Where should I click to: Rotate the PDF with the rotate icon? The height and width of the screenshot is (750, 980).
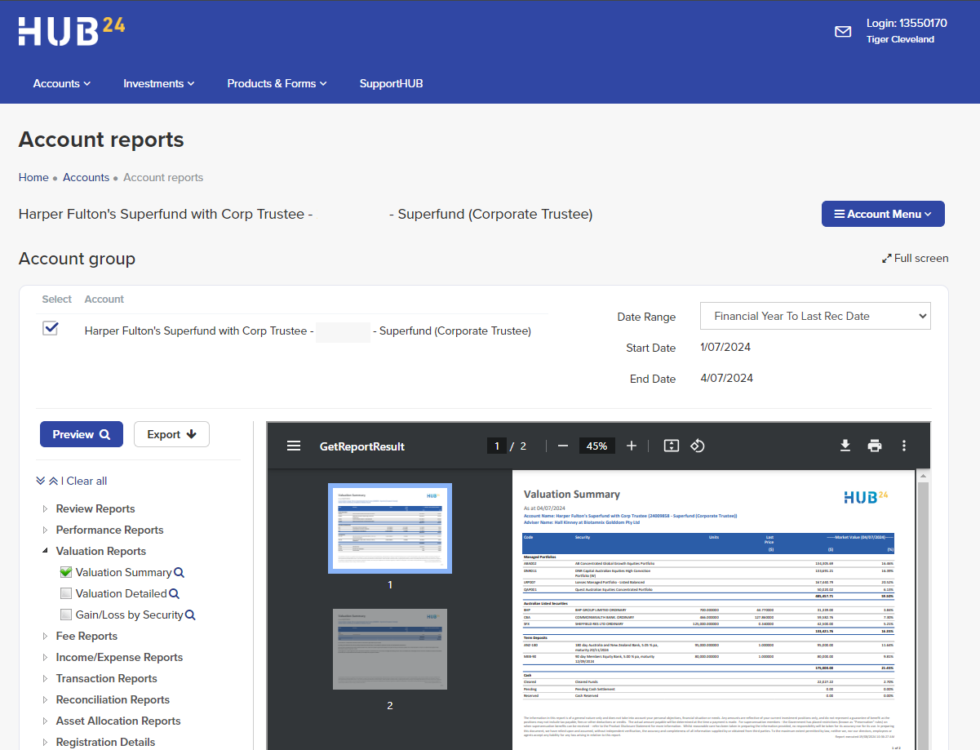tap(699, 446)
